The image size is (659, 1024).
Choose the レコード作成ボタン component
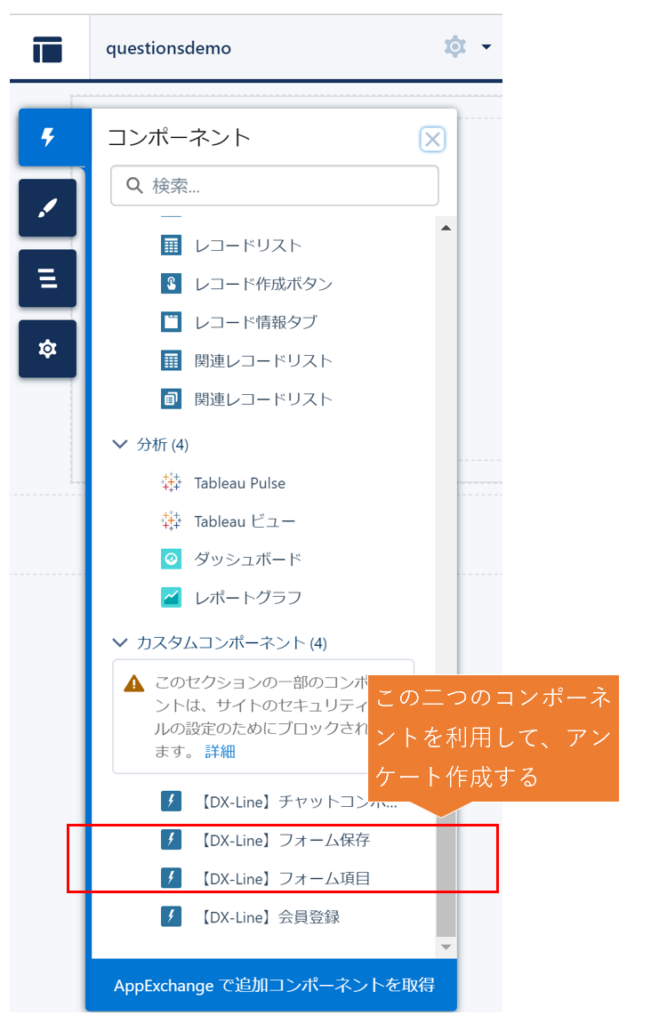click(263, 283)
